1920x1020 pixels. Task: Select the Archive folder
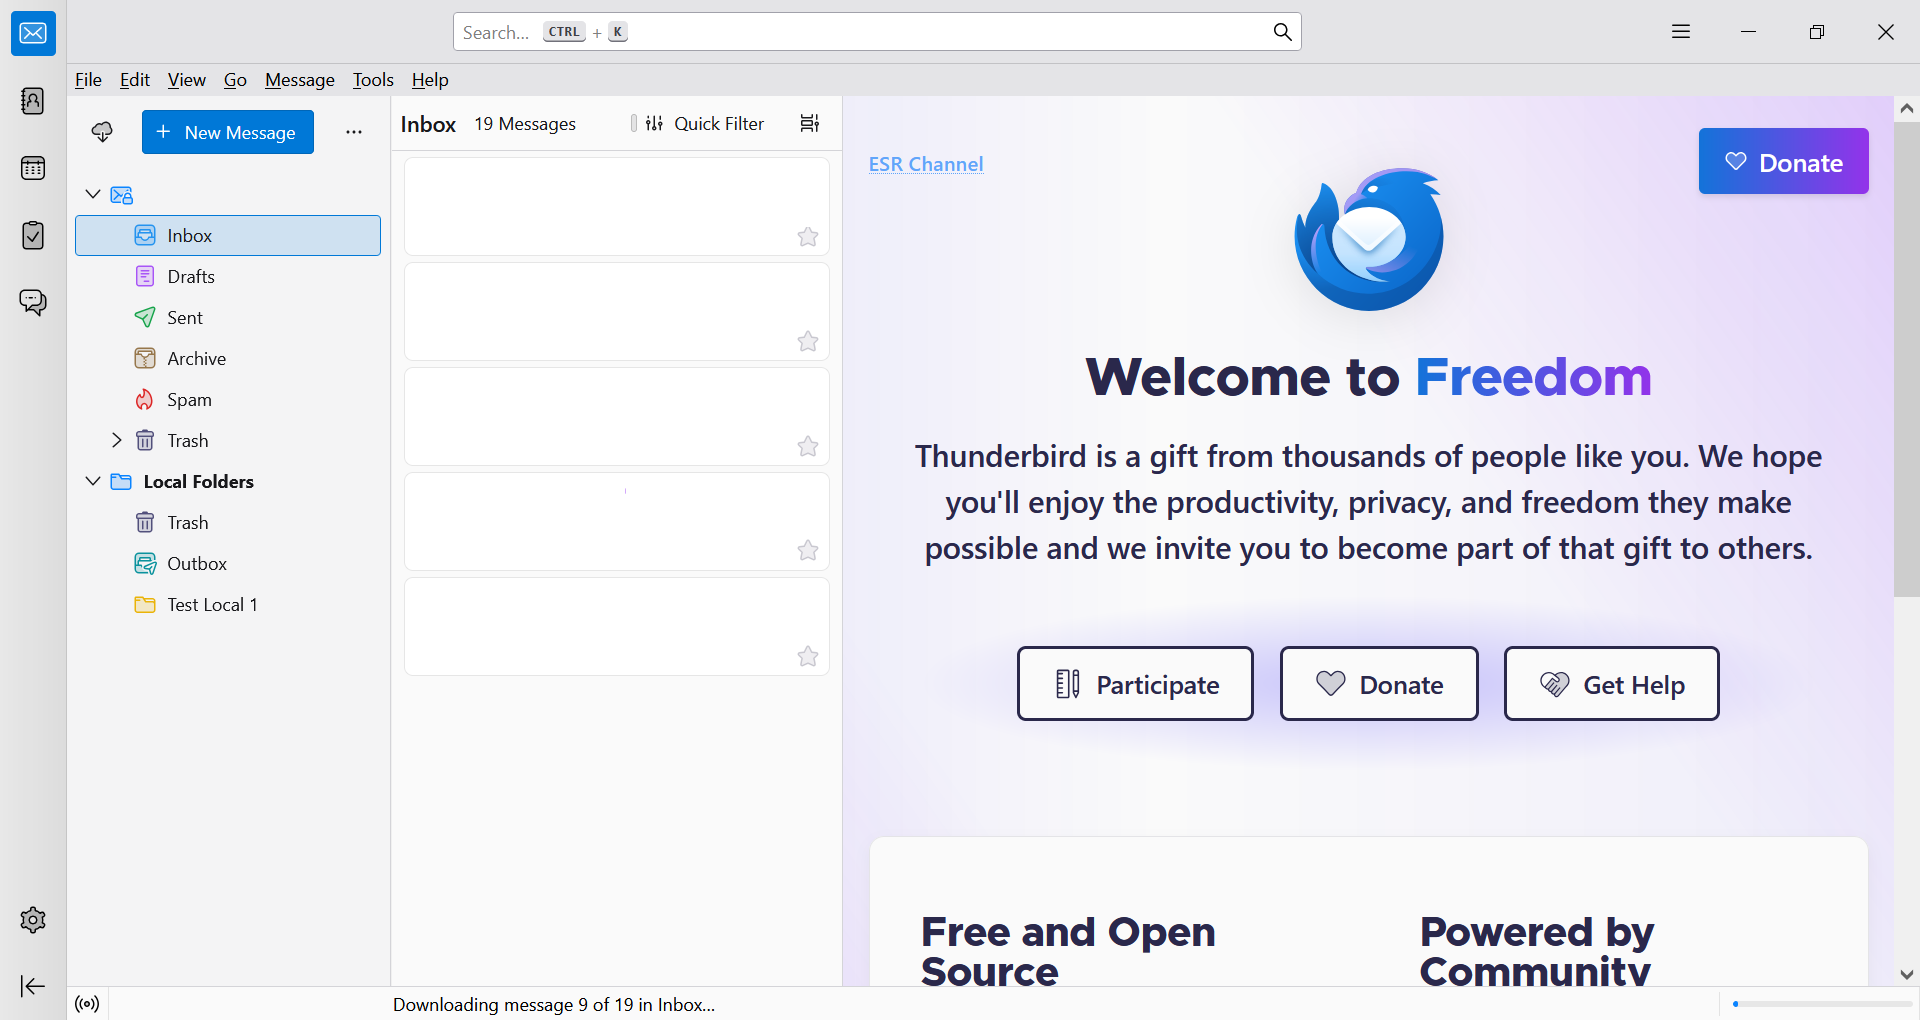tap(228, 358)
